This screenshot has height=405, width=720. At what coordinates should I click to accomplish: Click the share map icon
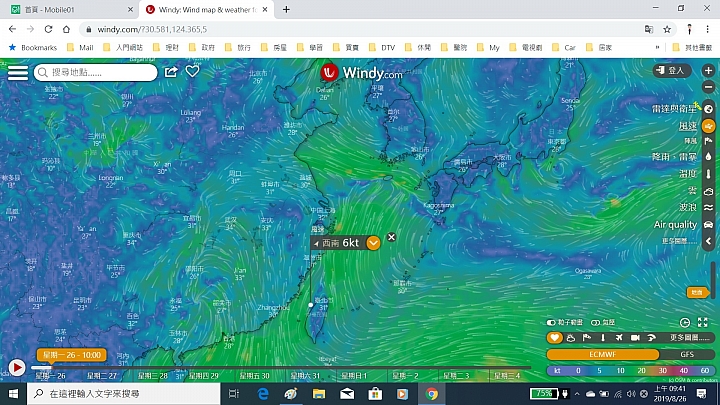[x=171, y=72]
